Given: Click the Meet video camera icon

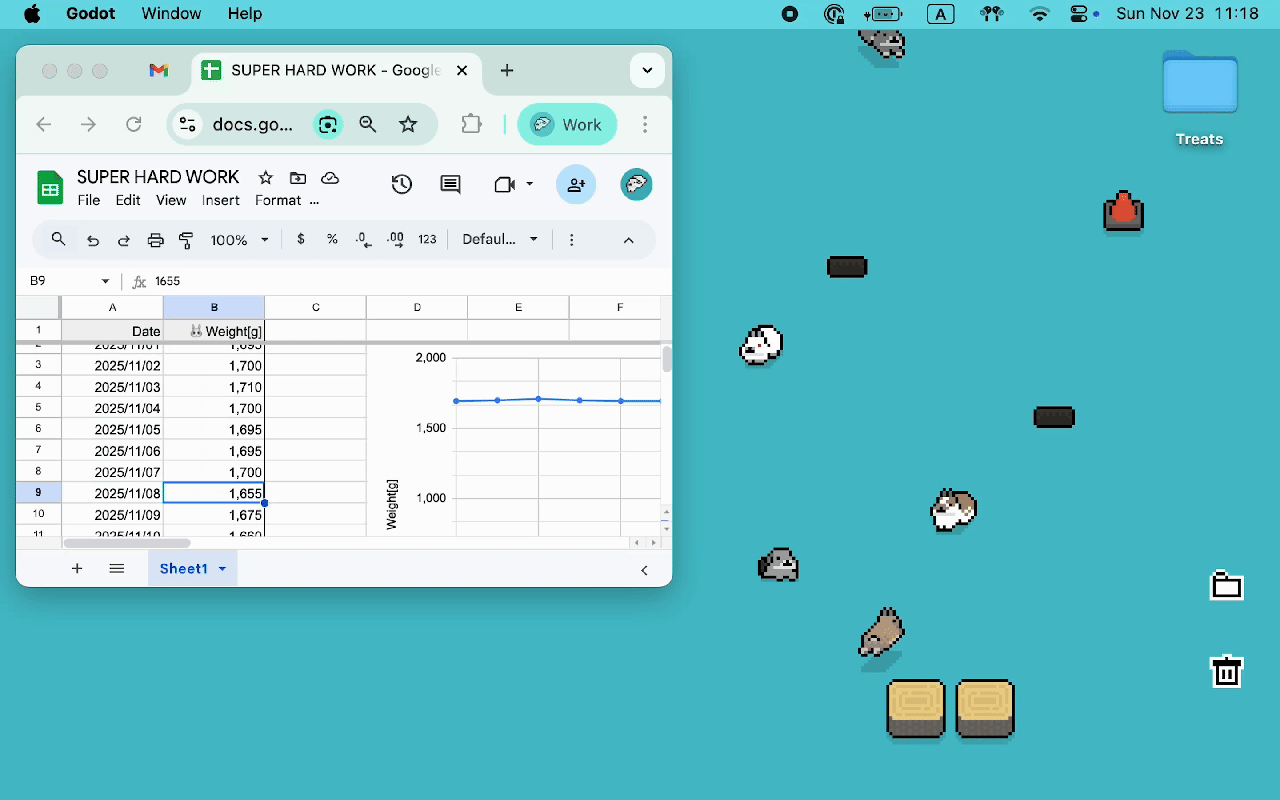Looking at the screenshot, I should coord(504,184).
